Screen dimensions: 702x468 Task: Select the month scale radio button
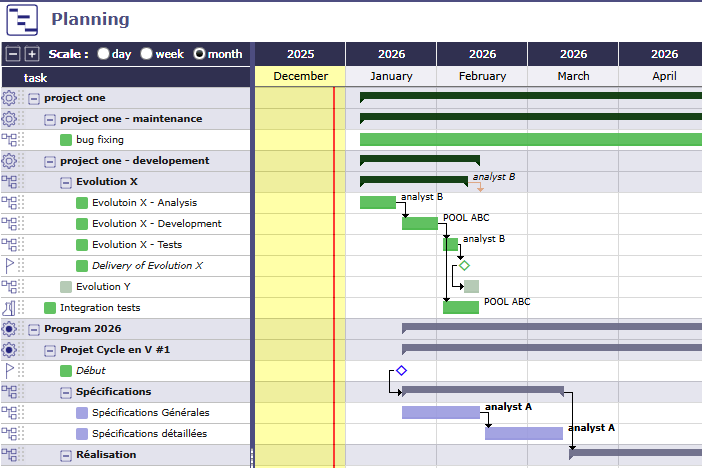tap(199, 54)
